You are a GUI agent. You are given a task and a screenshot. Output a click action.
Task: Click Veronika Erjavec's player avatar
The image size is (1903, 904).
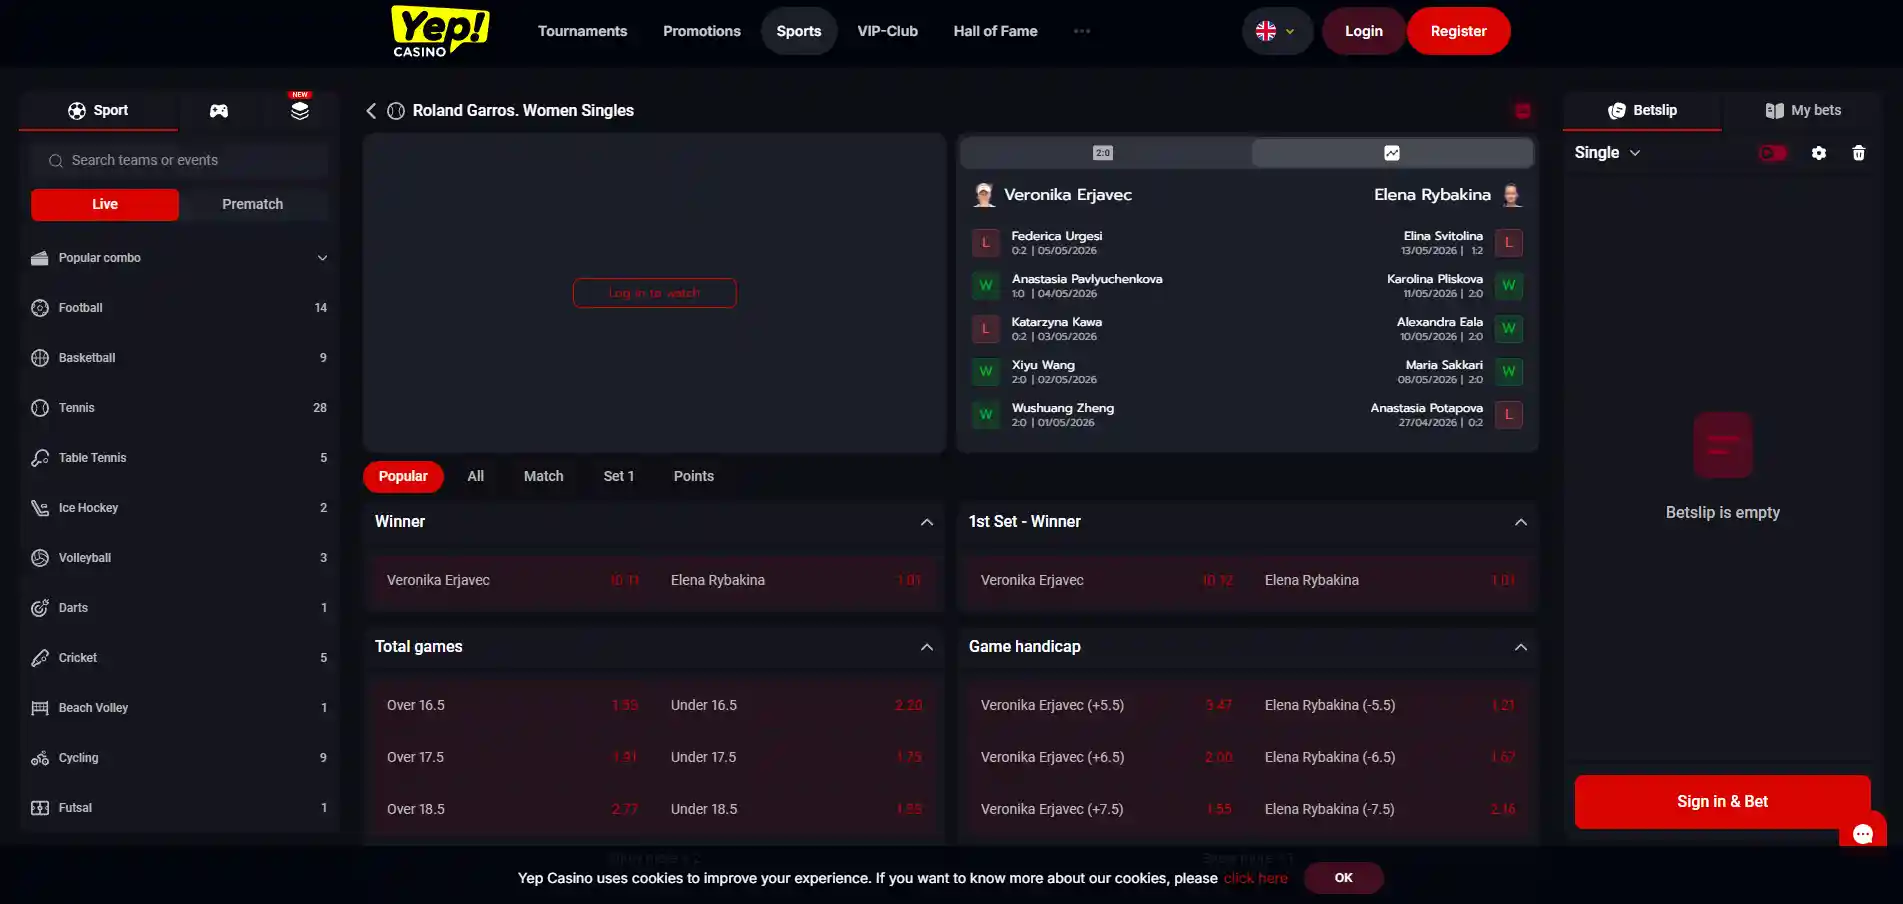[x=984, y=195]
